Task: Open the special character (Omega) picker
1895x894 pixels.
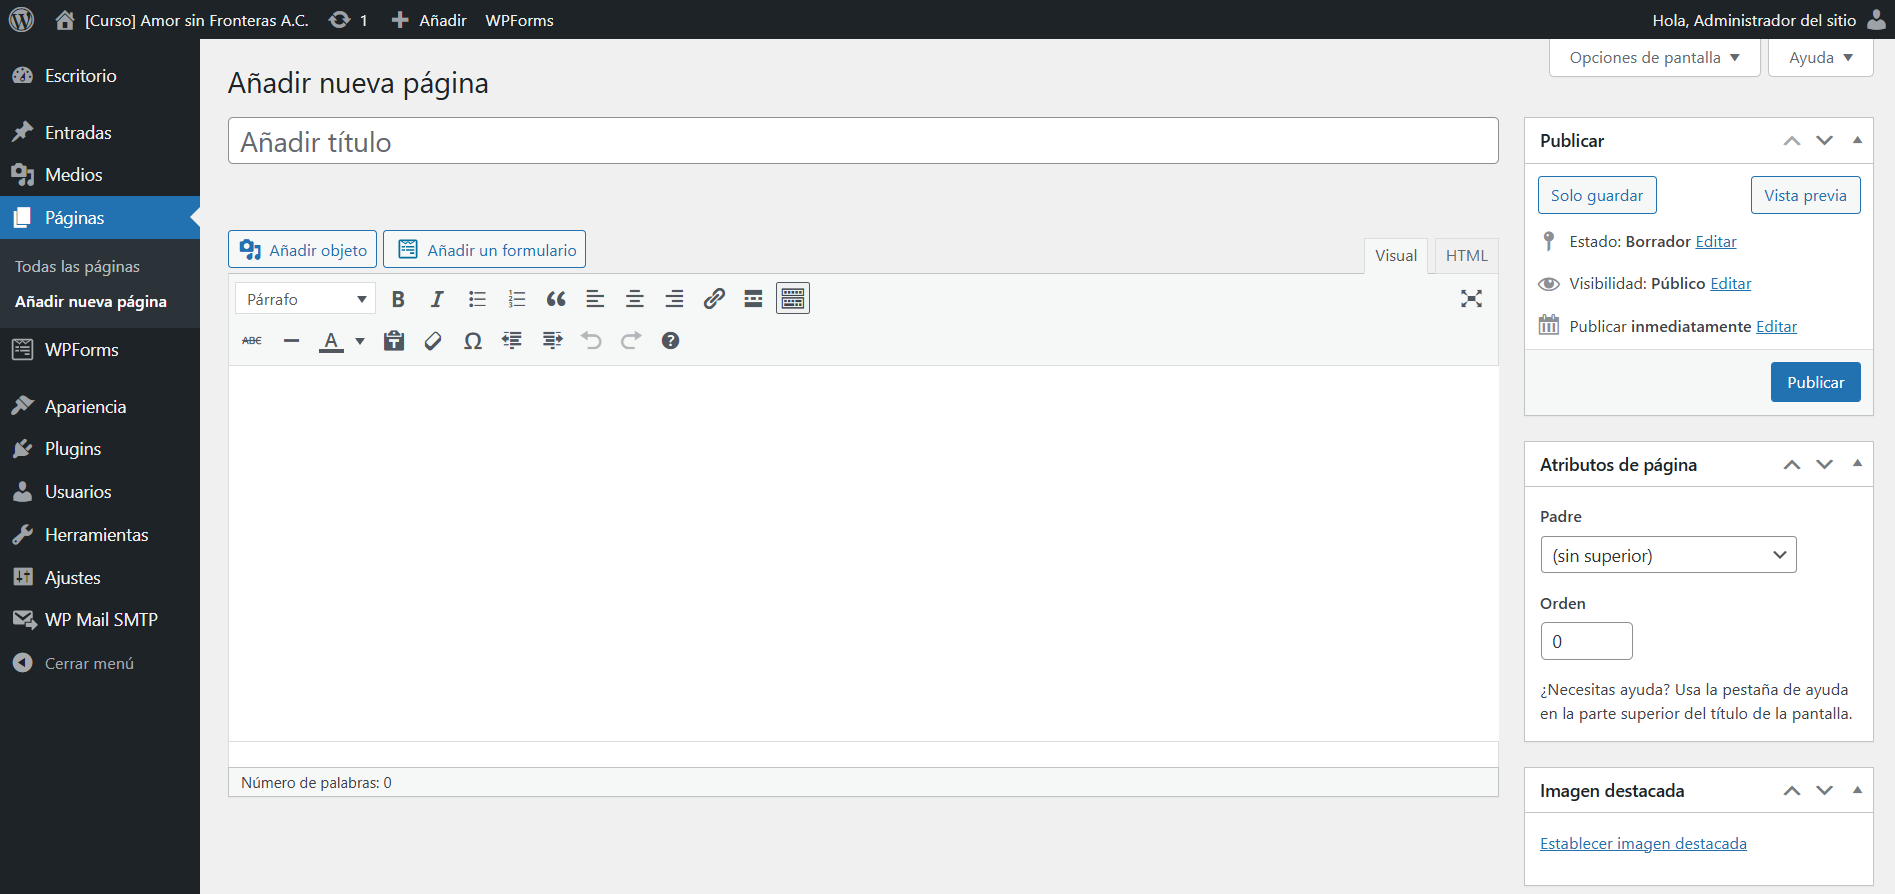Action: tap(473, 341)
